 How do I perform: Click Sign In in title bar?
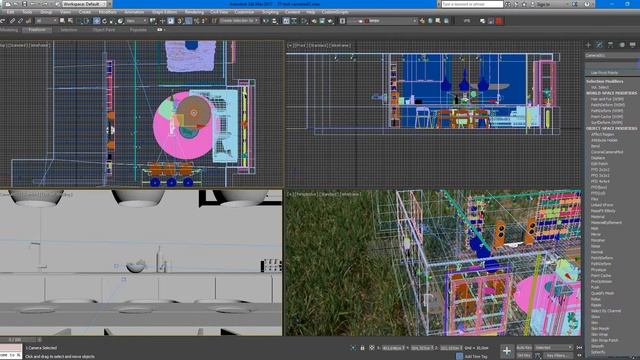pyautogui.click(x=543, y=4)
